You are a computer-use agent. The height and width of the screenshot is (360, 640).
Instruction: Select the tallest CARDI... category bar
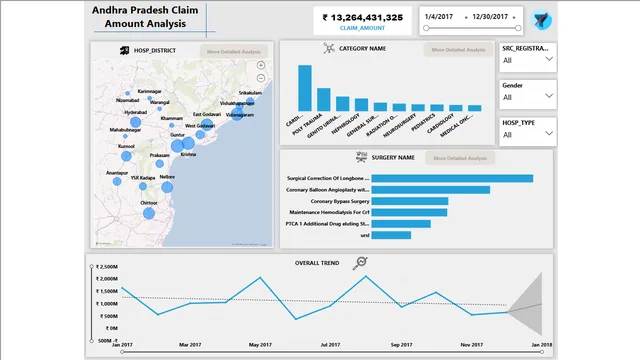[305, 88]
